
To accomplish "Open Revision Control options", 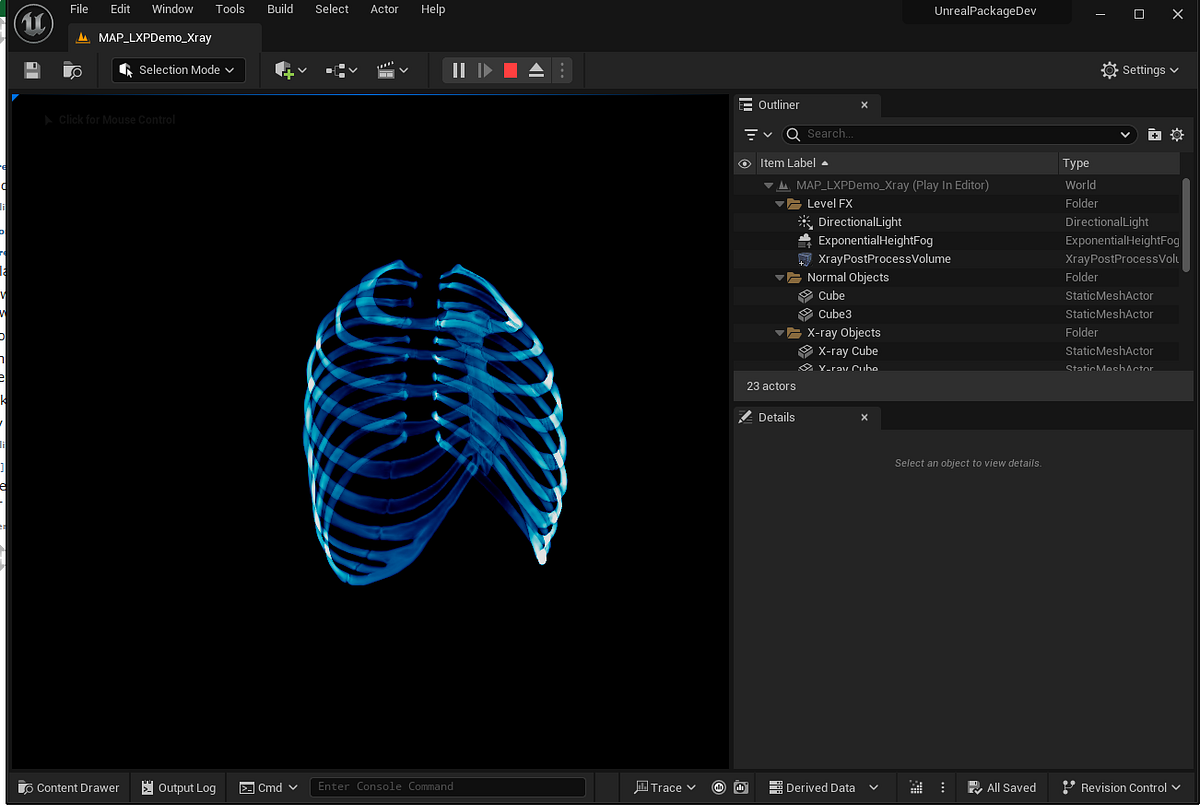I will 1120,787.
